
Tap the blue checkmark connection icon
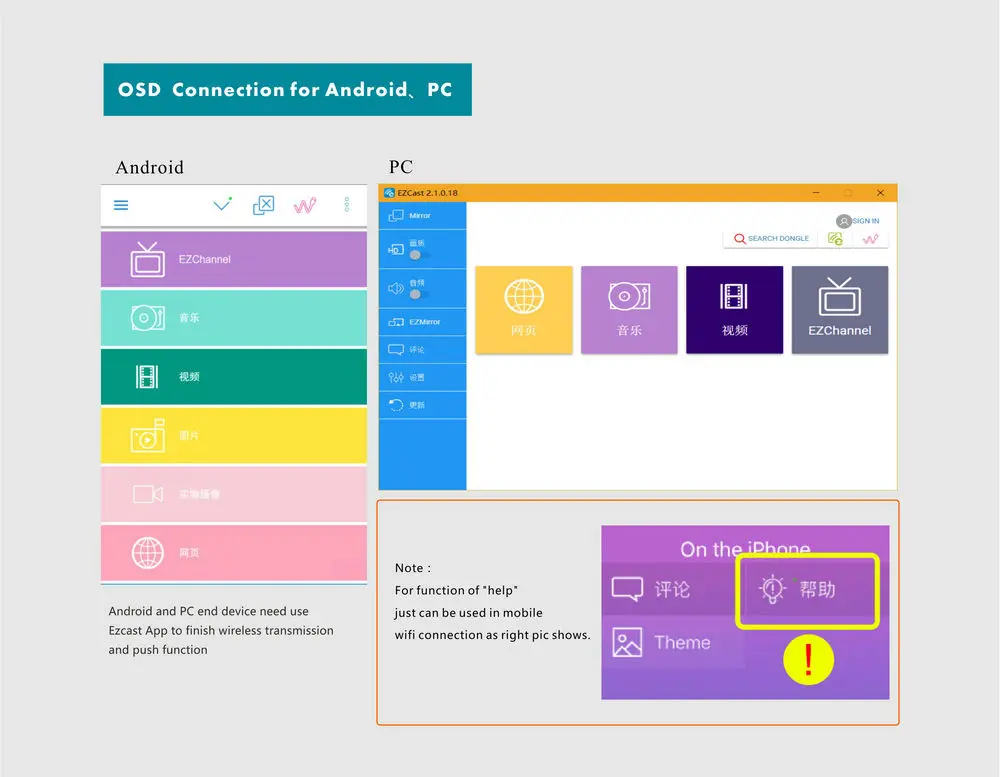pos(222,204)
